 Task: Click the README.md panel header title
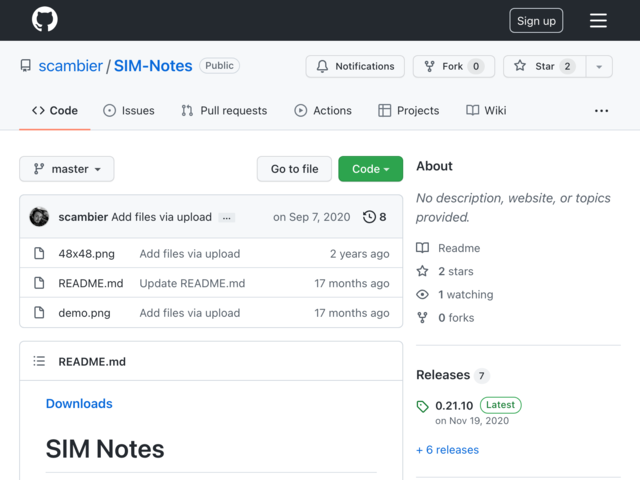[92, 362]
